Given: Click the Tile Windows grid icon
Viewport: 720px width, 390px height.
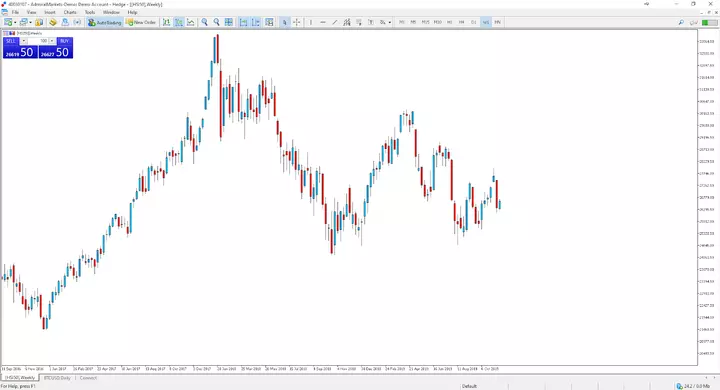Looking at the screenshot, I should click(228, 22).
